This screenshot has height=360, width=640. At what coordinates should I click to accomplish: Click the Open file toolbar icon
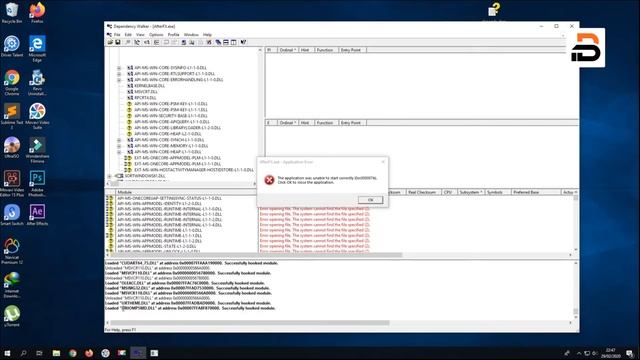pyautogui.click(x=110, y=42)
